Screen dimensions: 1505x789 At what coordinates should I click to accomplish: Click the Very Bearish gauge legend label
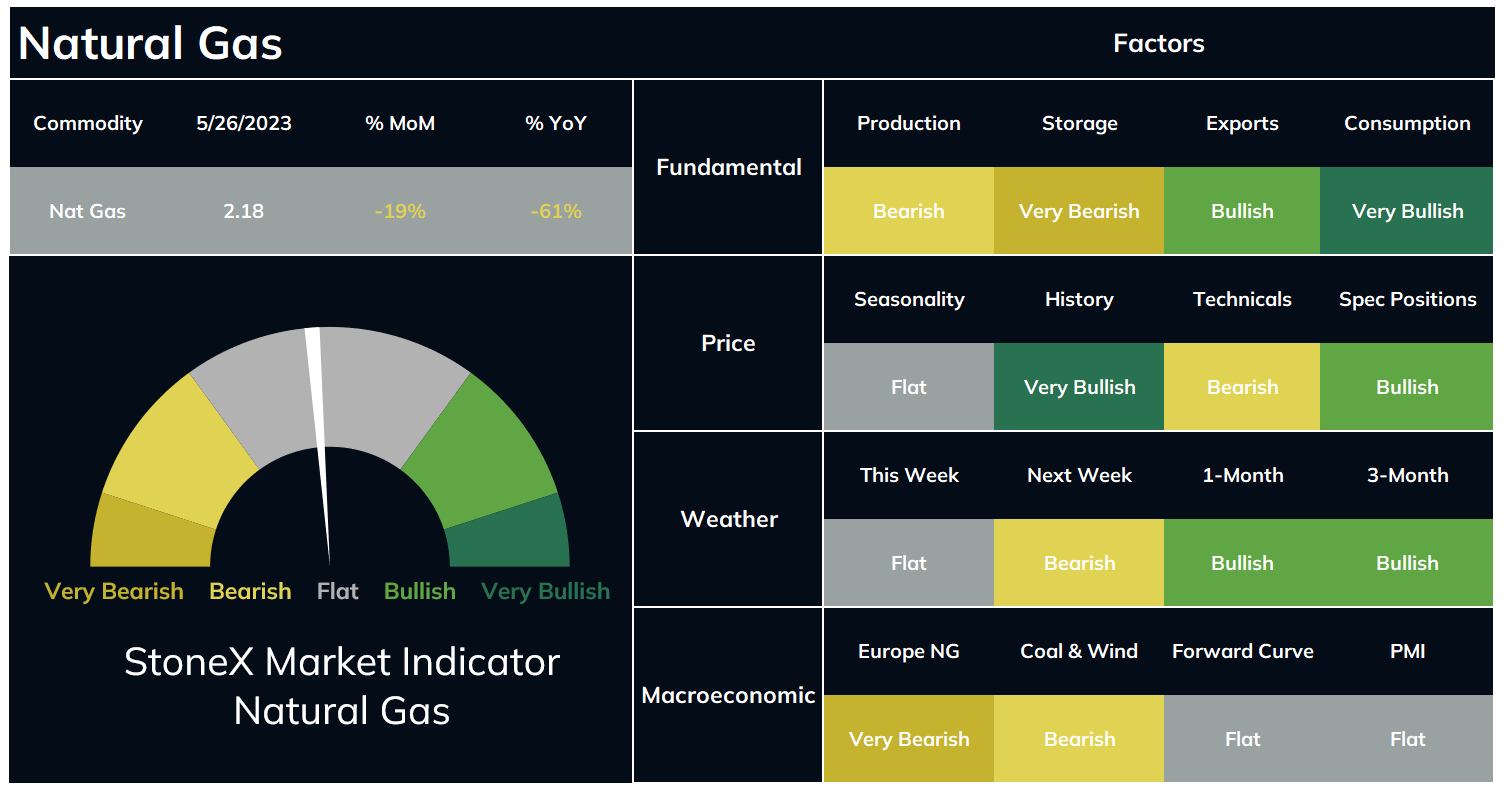tap(114, 591)
